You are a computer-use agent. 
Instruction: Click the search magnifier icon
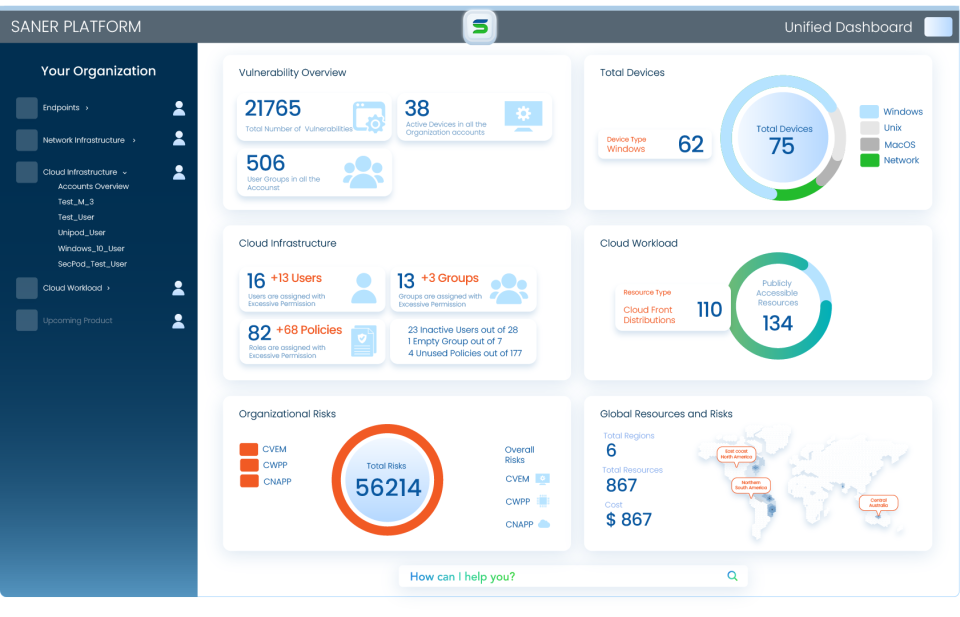(x=732, y=576)
